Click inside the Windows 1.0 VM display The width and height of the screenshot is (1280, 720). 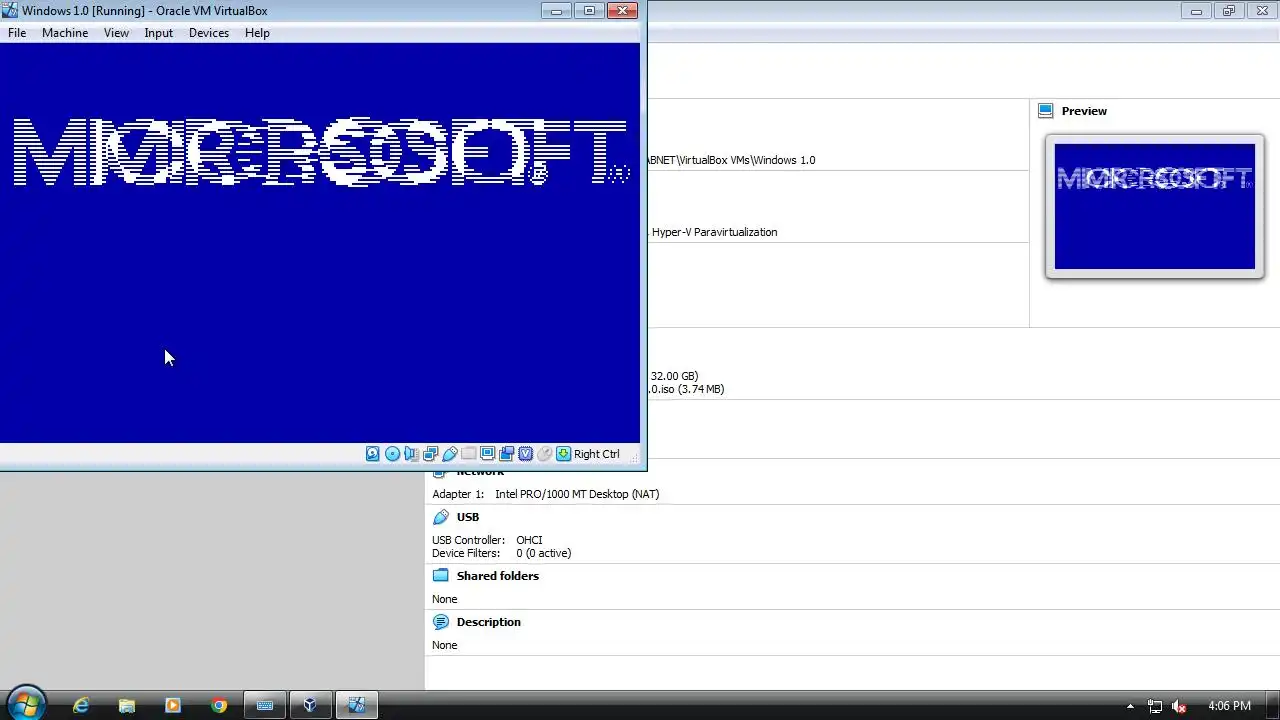click(x=320, y=243)
